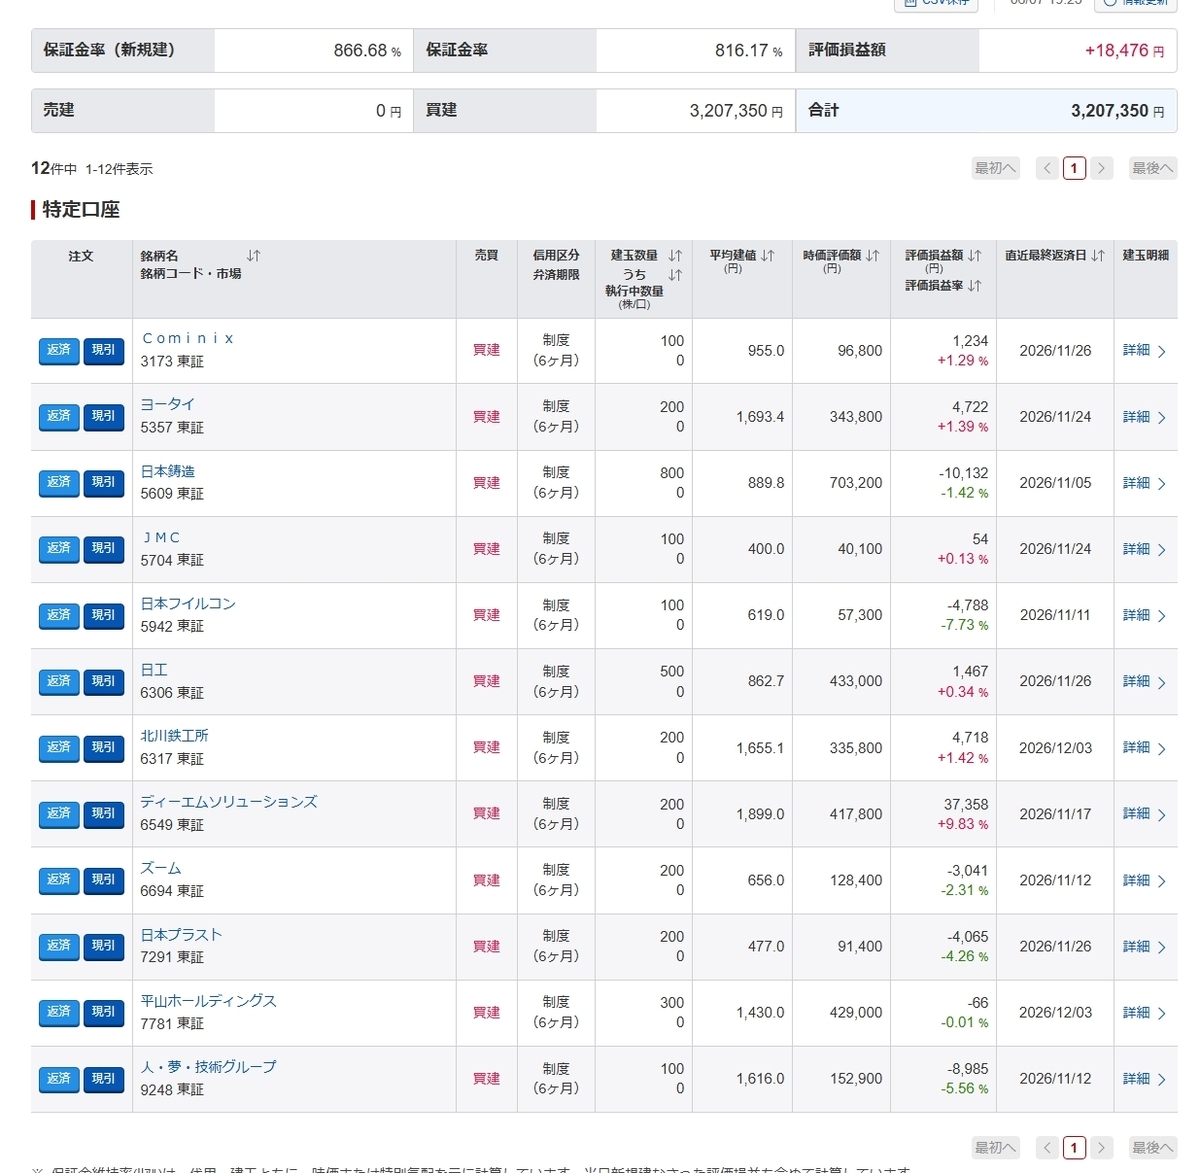Open 詳細 for JMC position

coord(1144,549)
